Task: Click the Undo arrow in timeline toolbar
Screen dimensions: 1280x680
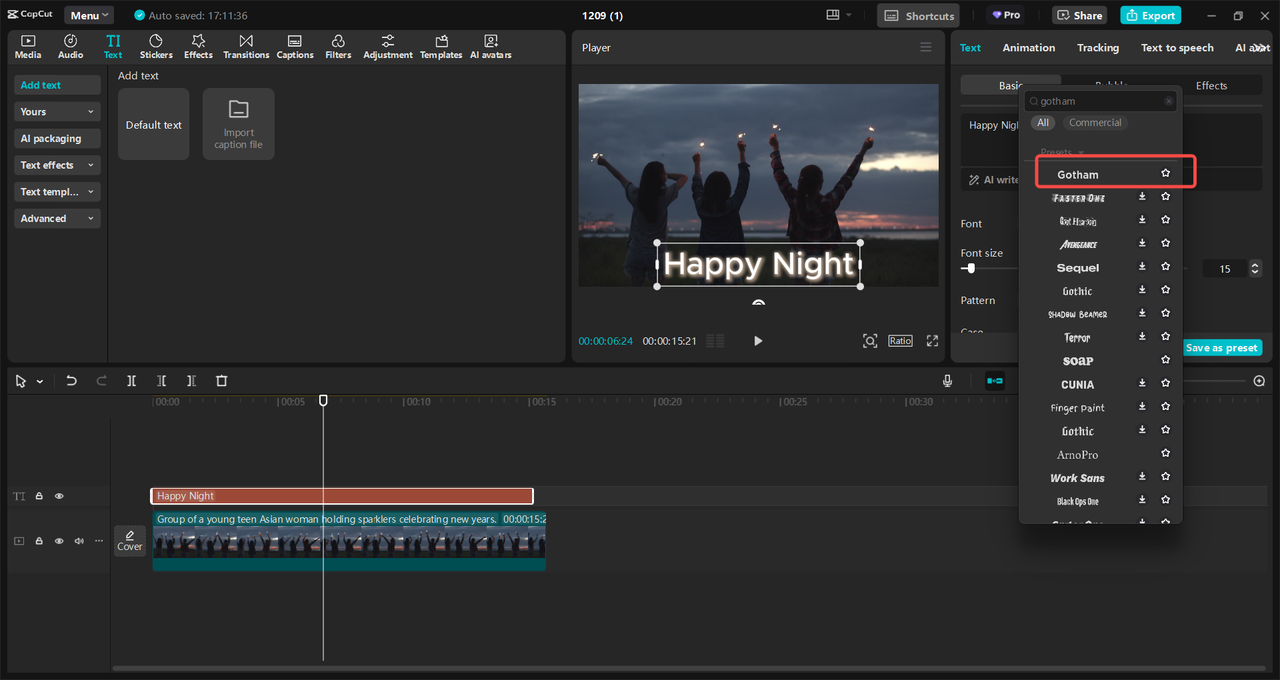Action: click(71, 381)
